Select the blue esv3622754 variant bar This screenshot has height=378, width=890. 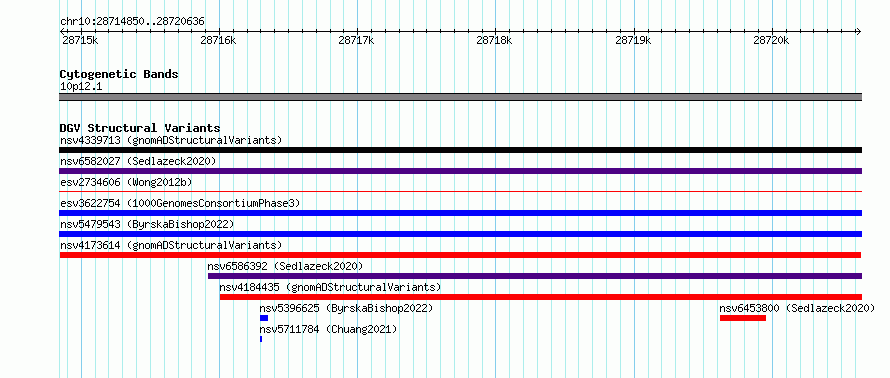[460, 213]
